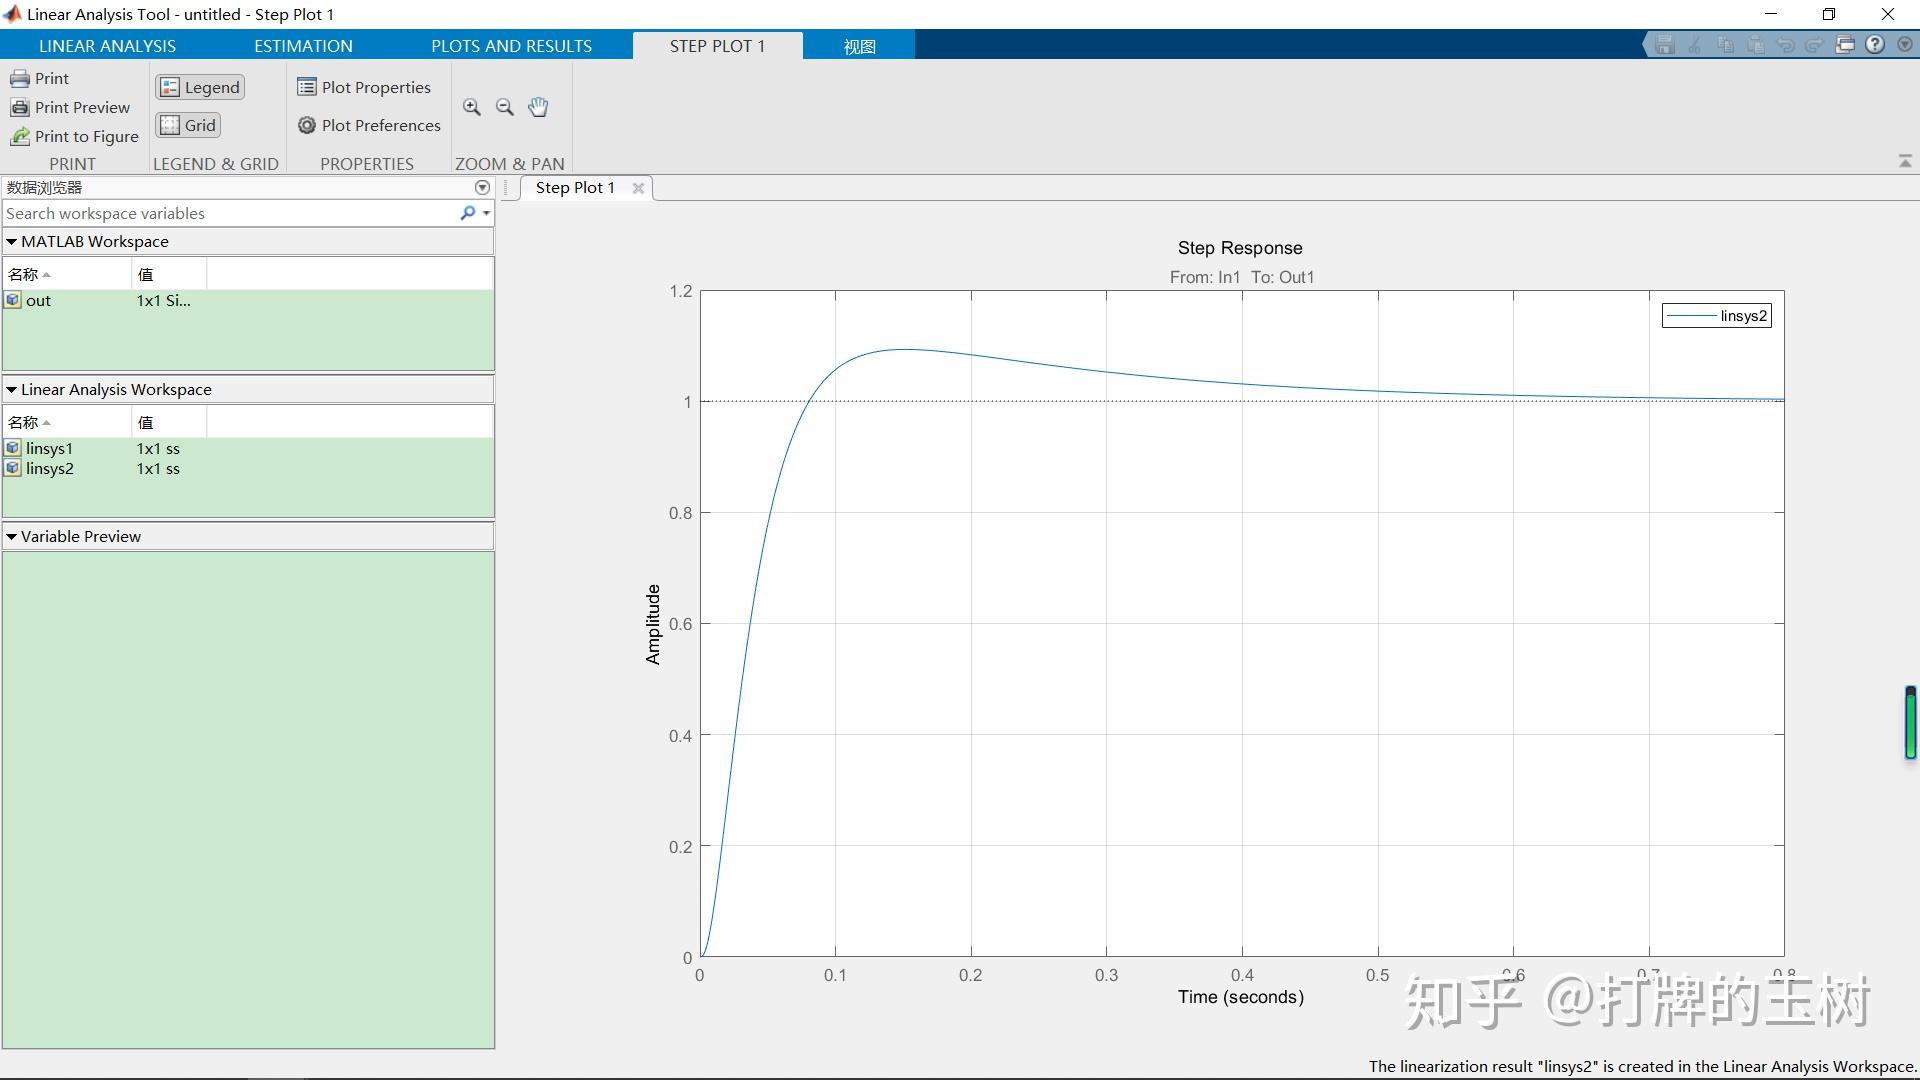Select the Zoom In tool
Viewport: 1920px width, 1080px height.
tap(471, 106)
